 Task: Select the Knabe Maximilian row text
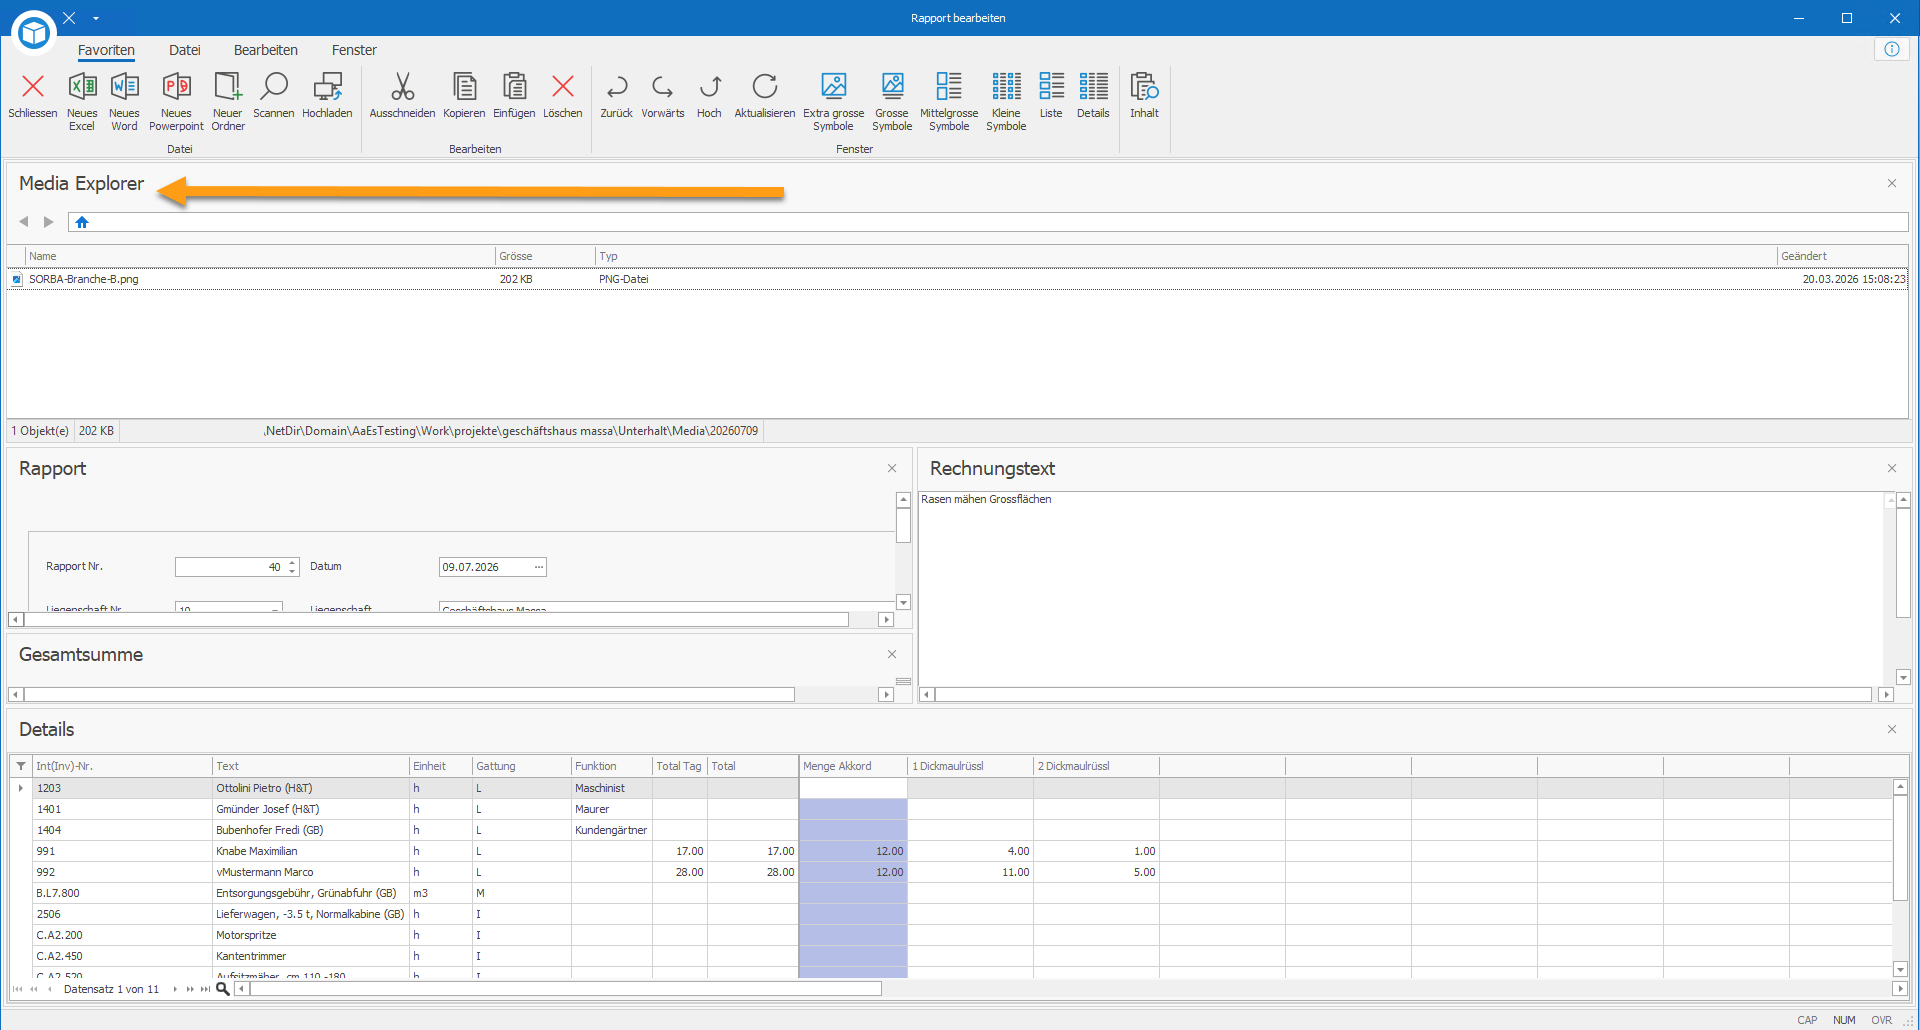[257, 851]
